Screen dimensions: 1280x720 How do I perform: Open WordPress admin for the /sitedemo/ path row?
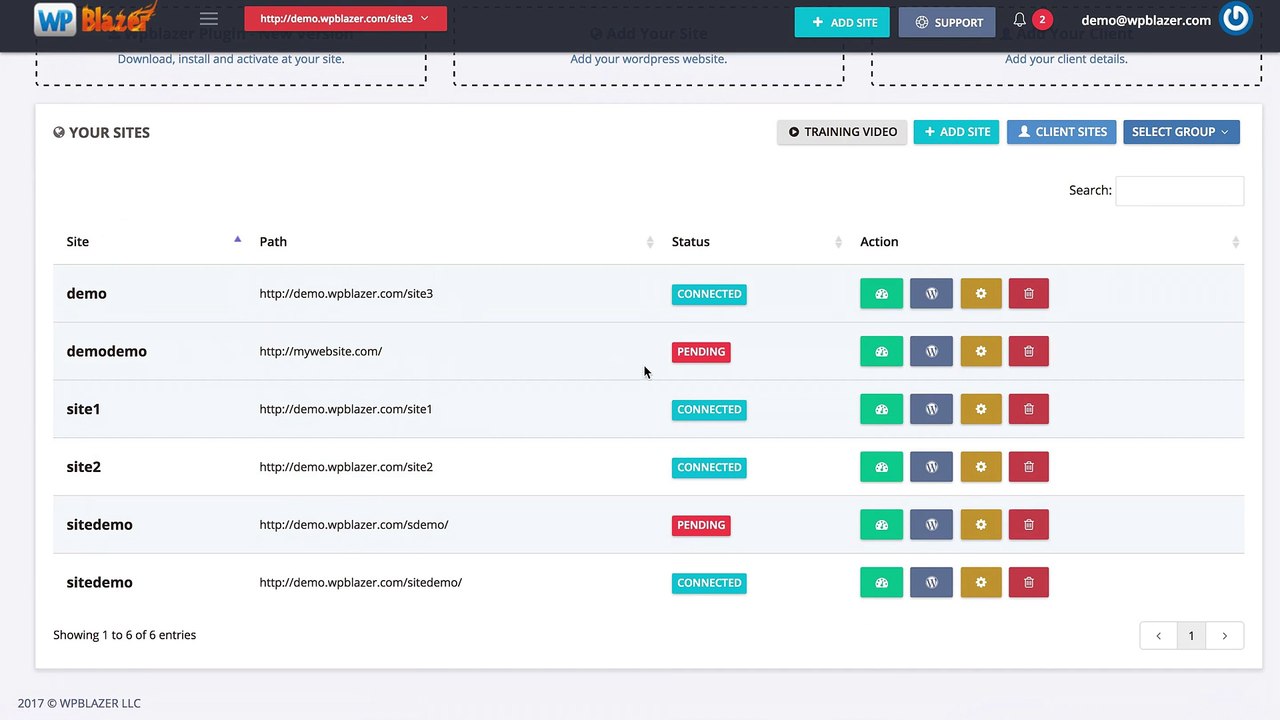click(x=931, y=583)
